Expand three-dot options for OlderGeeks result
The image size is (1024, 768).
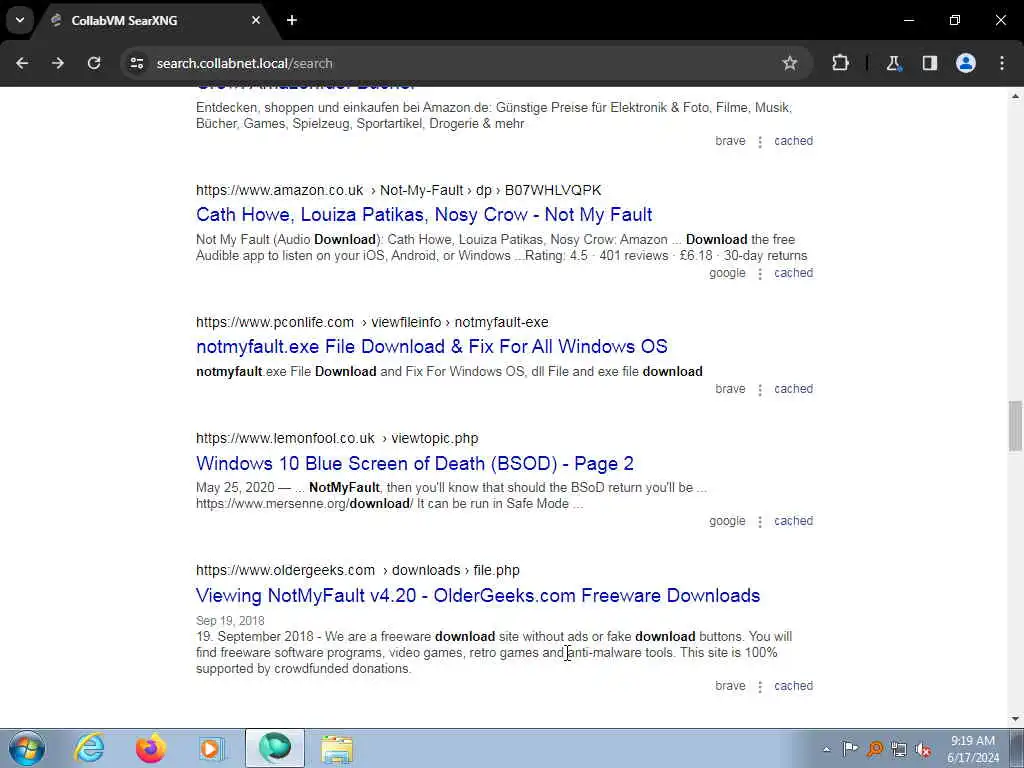point(760,687)
